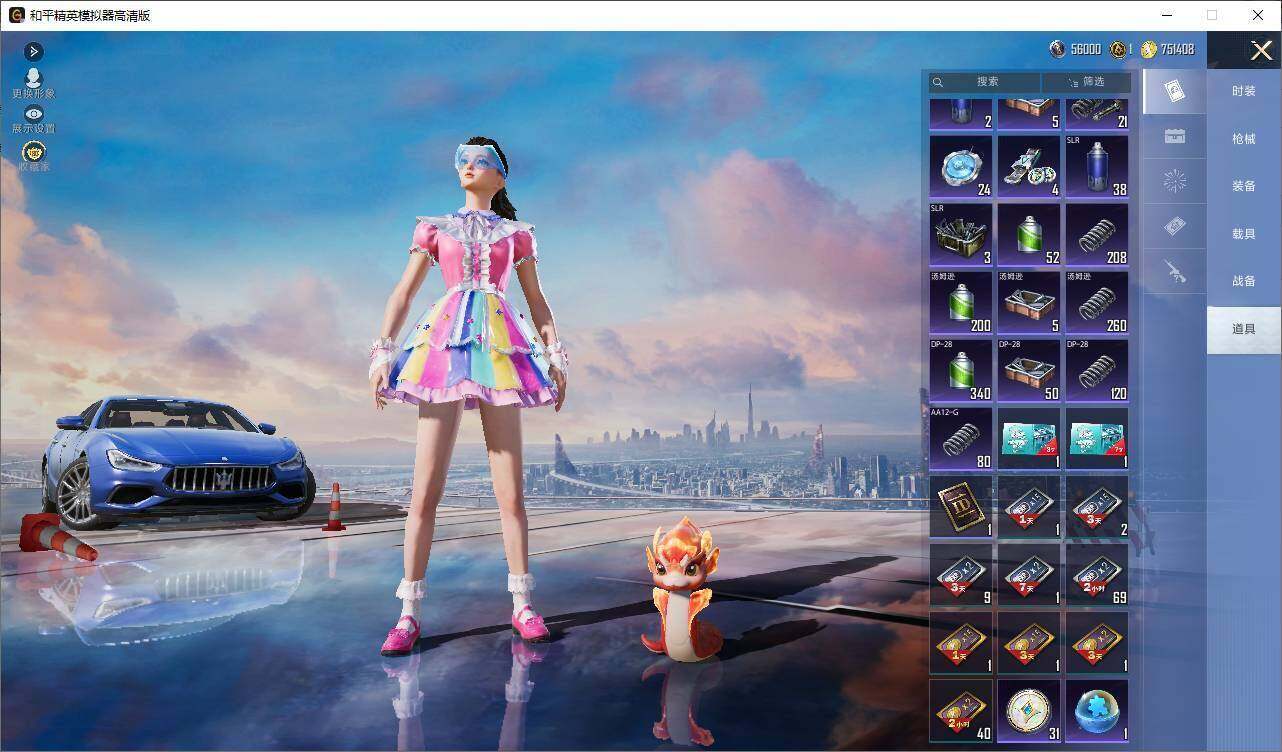Click the orange dragon pet companion

(682, 587)
